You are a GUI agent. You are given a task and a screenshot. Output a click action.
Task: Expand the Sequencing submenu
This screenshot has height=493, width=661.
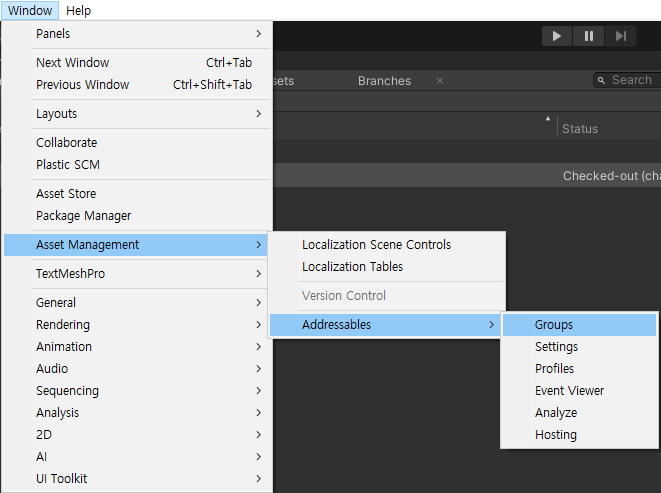click(x=136, y=390)
